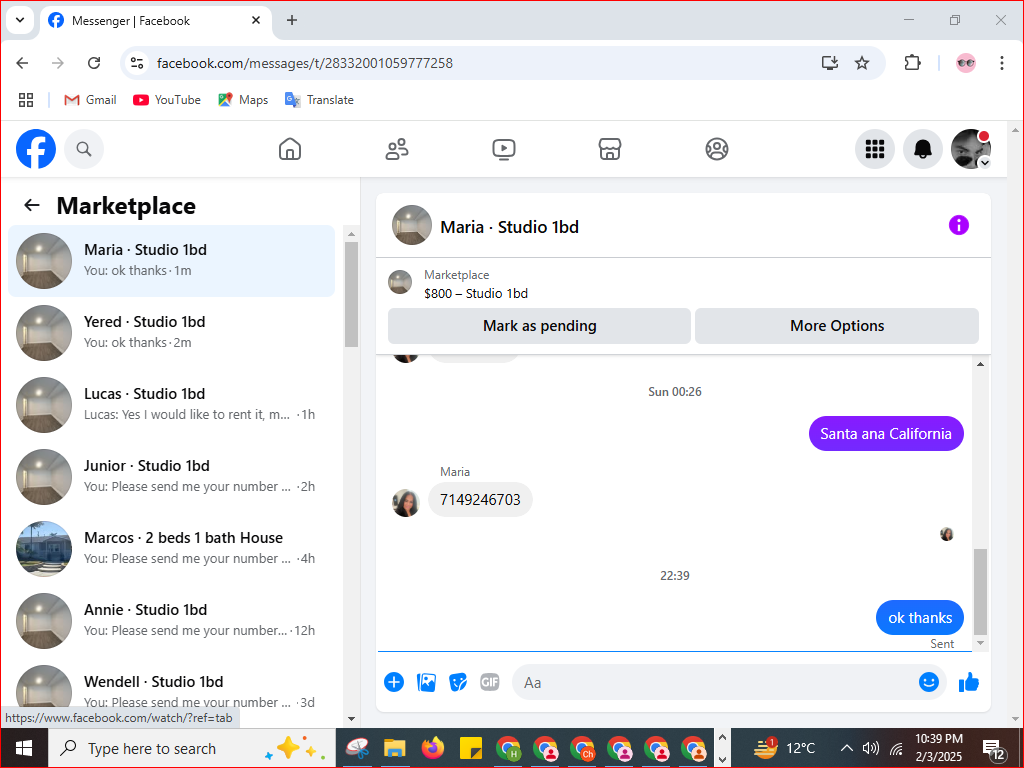Click the conversation list scrollbar thumb
Screen dimensions: 1024x768
(x=351, y=295)
